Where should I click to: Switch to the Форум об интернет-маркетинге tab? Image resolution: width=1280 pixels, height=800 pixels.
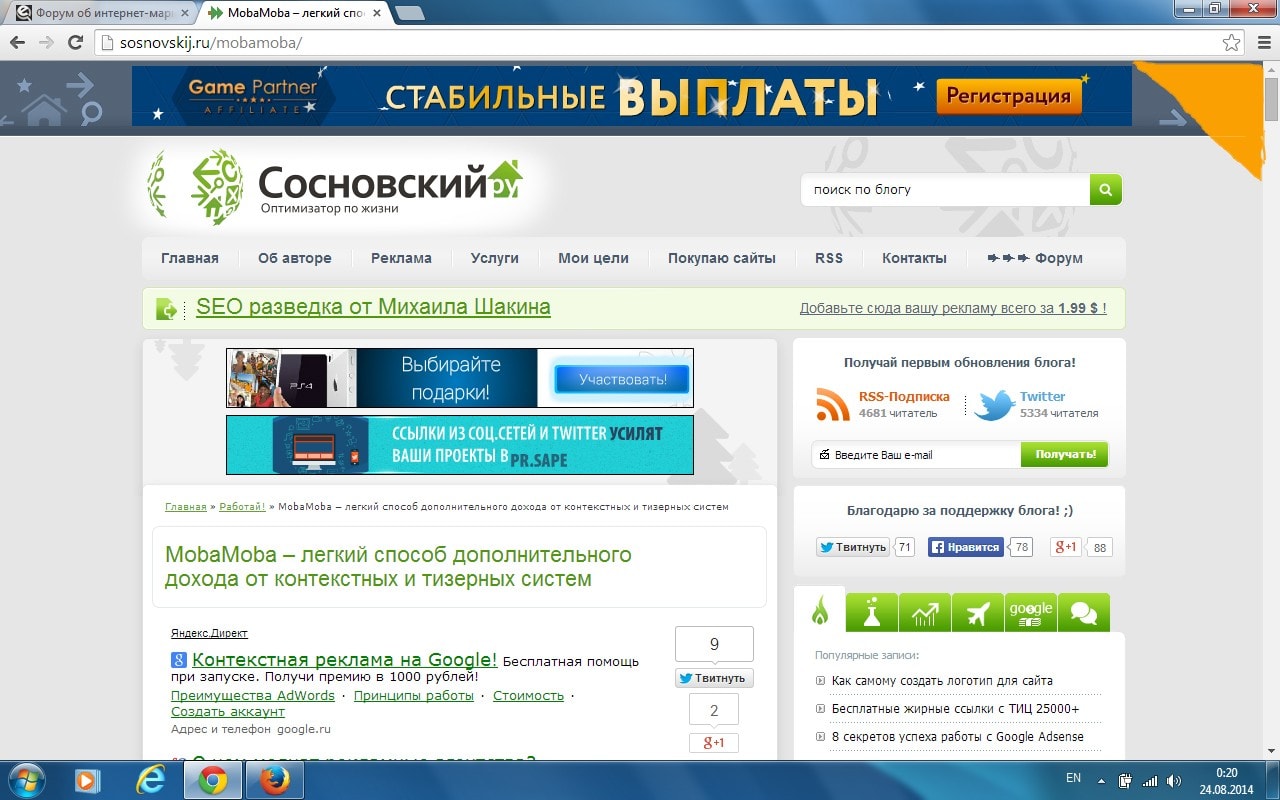point(98,13)
